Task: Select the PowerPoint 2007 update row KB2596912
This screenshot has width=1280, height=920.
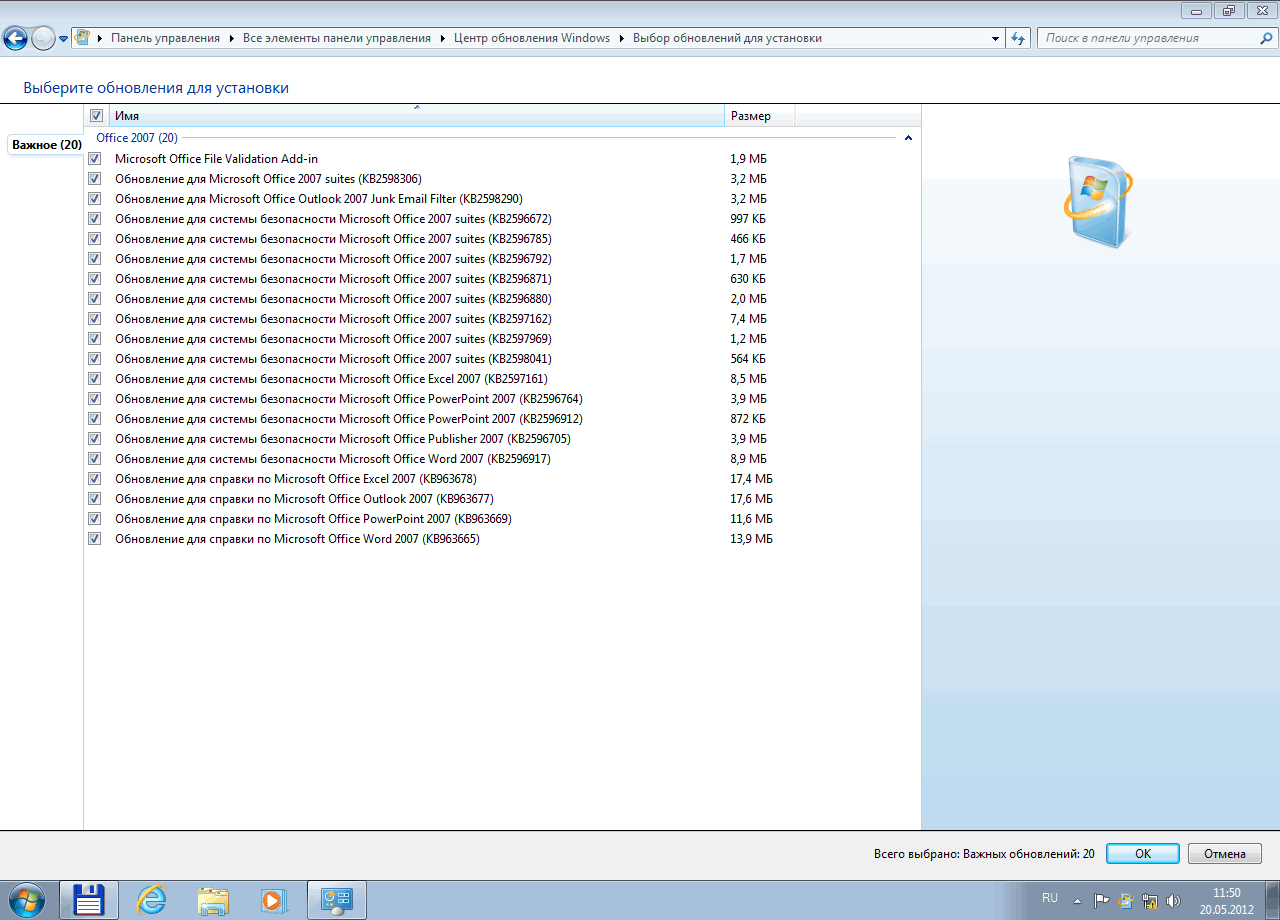Action: pos(502,419)
